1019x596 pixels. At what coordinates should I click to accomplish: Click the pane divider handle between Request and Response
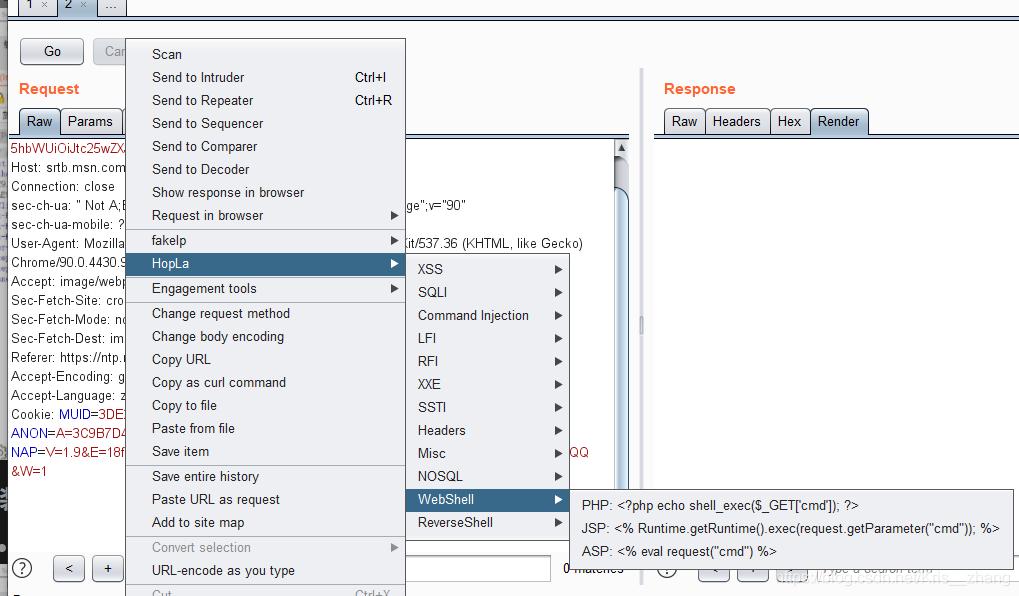pyautogui.click(x=641, y=325)
